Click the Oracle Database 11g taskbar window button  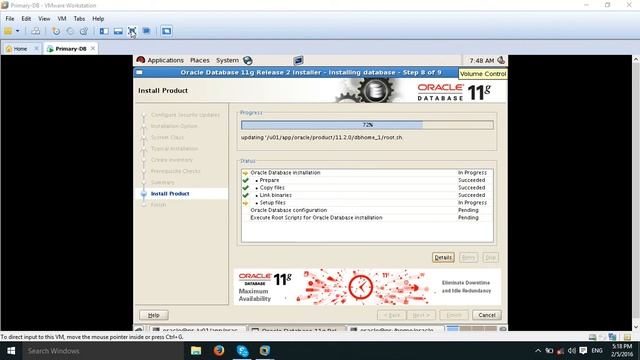297,329
